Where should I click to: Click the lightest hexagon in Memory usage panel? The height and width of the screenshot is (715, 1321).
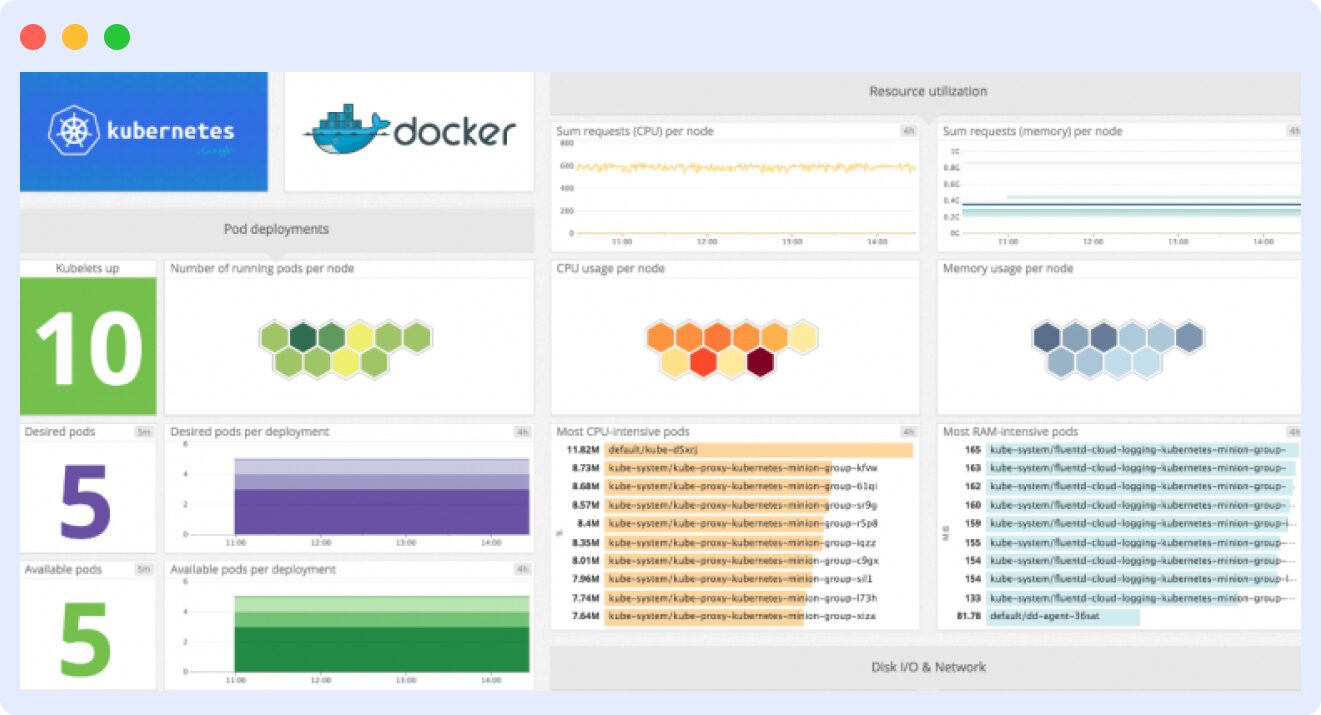1118,364
